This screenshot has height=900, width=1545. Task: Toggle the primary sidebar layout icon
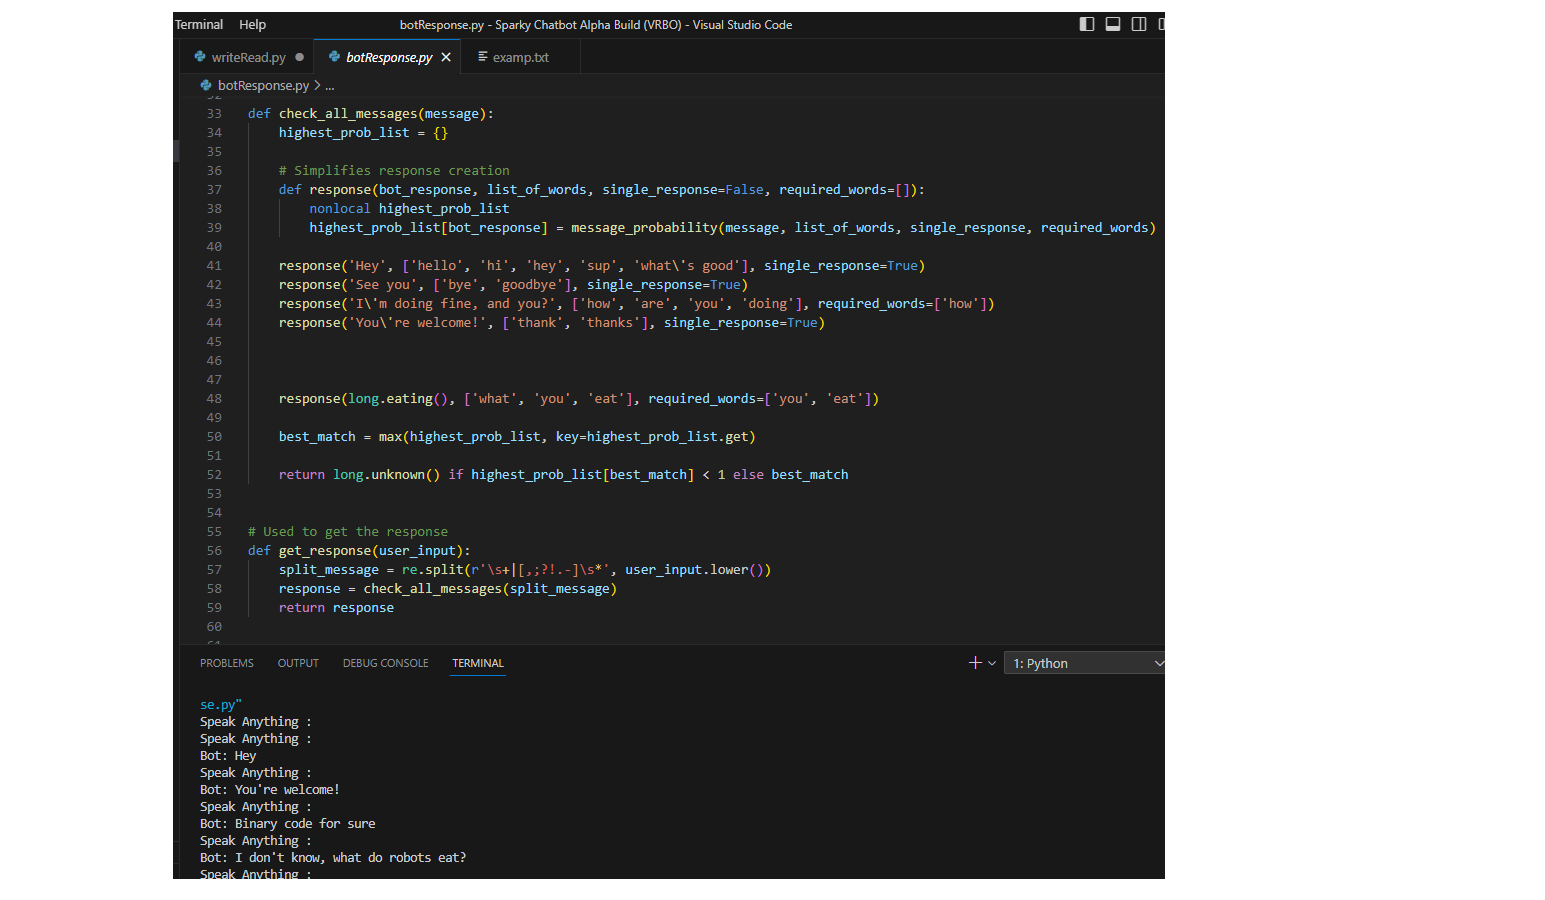pos(1087,24)
